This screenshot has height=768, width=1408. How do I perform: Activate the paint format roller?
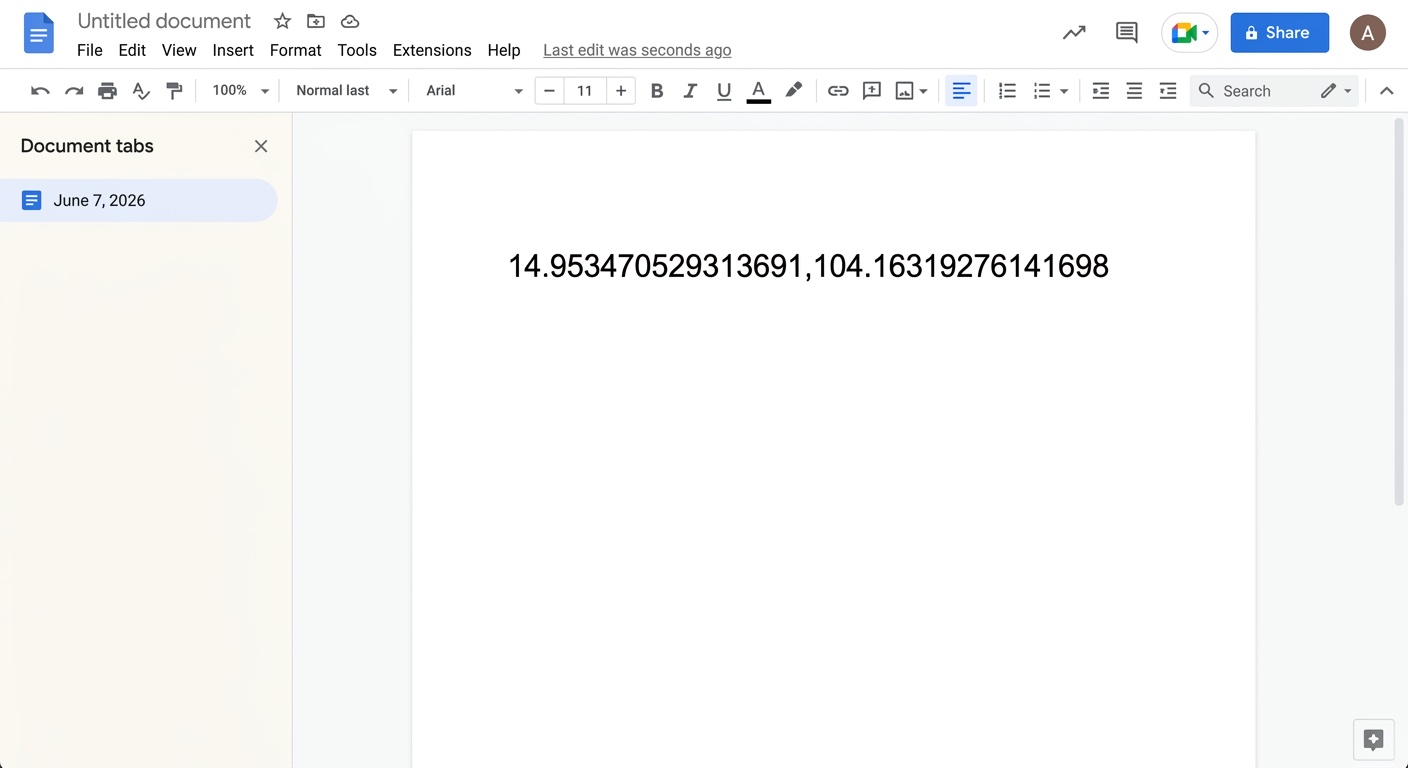click(174, 91)
